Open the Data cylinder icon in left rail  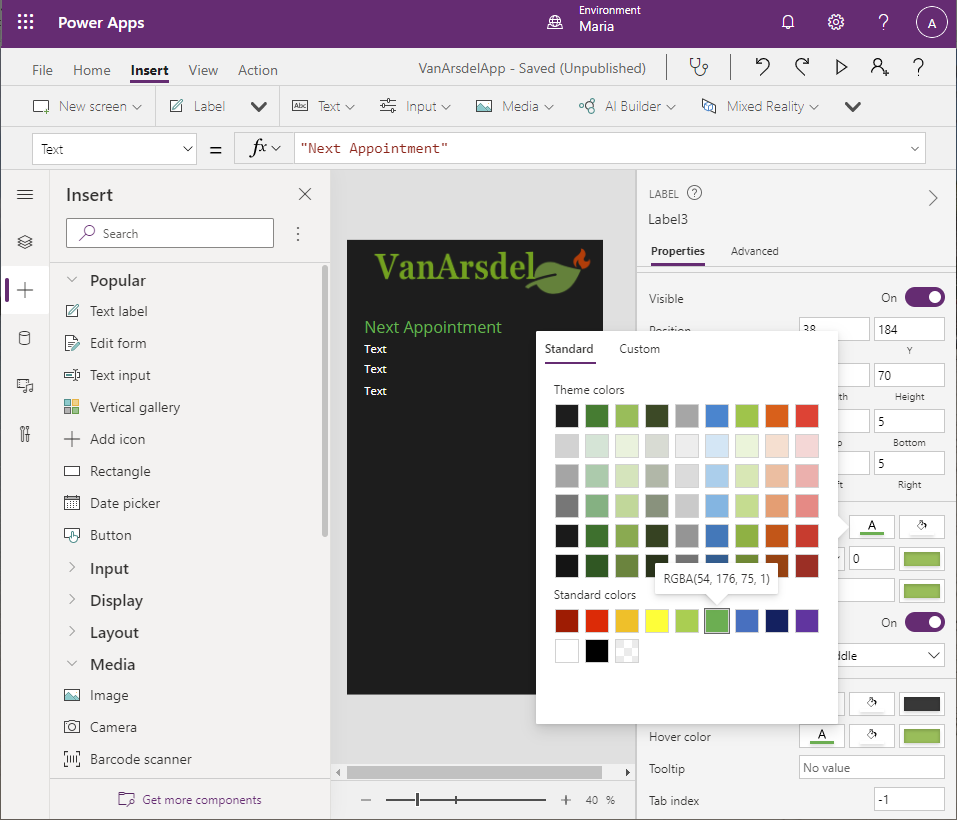tap(25, 338)
